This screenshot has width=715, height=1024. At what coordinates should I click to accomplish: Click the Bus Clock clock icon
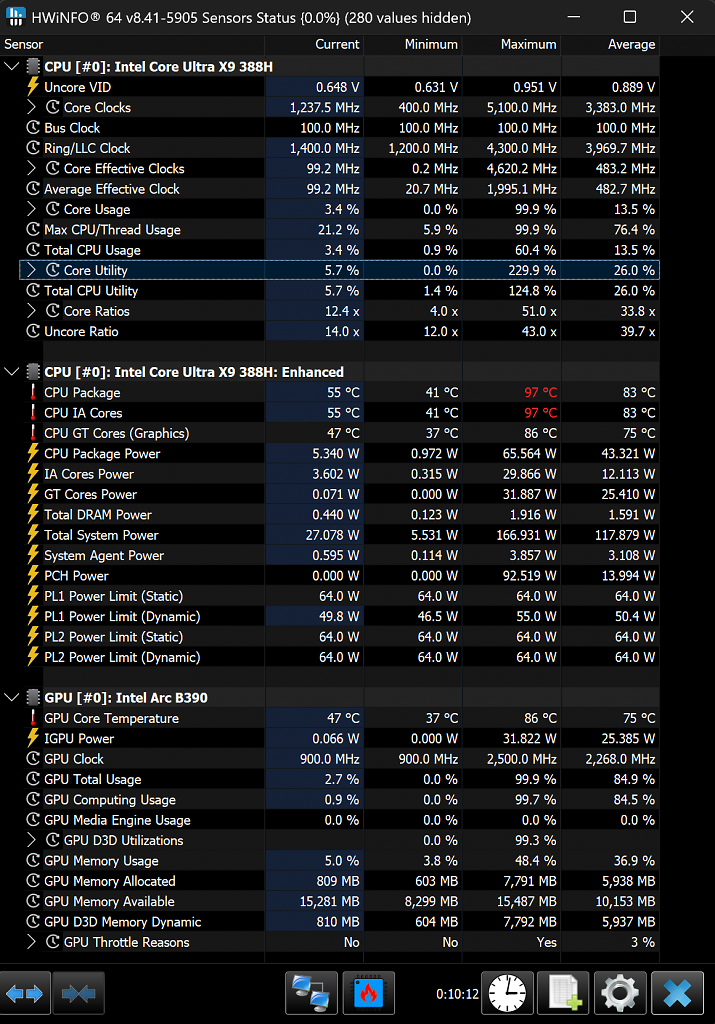tap(33, 127)
